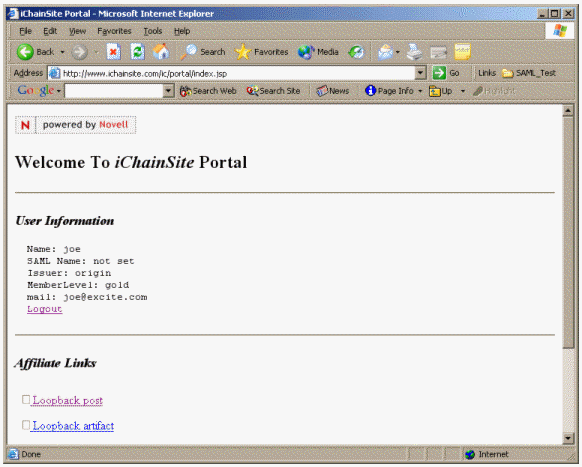
Task: Click the Links toolbar label
Action: [487, 73]
